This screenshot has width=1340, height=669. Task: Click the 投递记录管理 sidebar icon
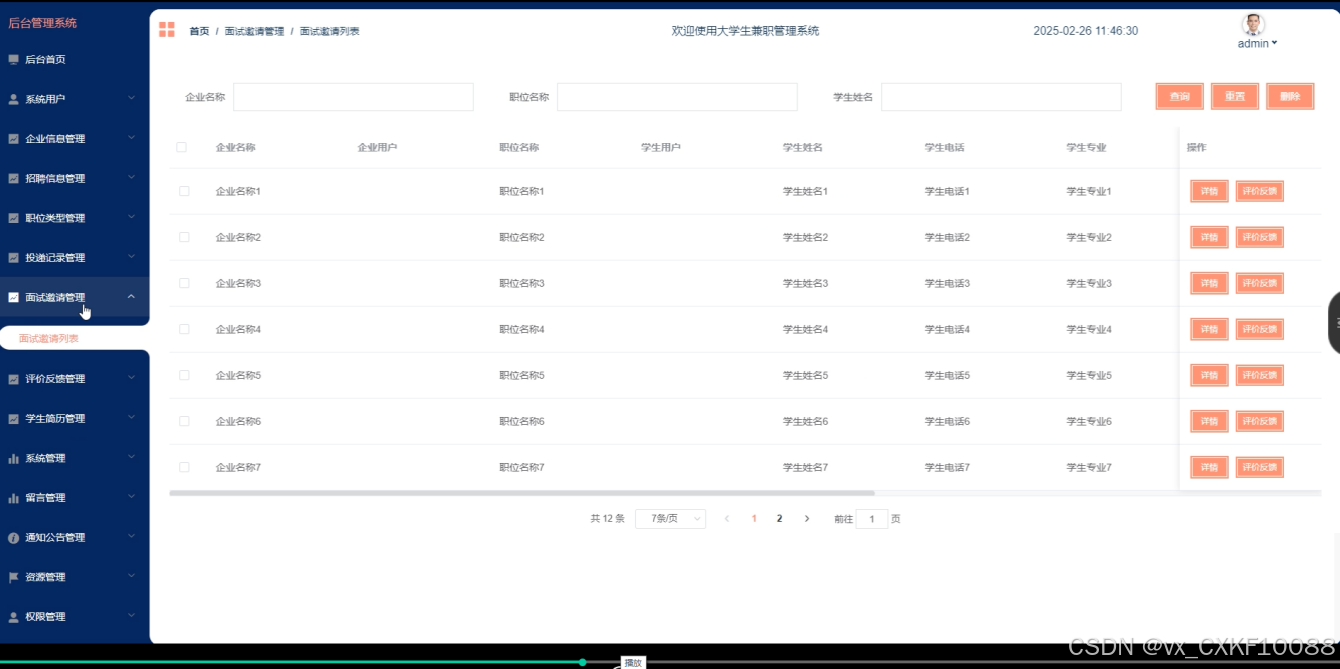click(13, 258)
